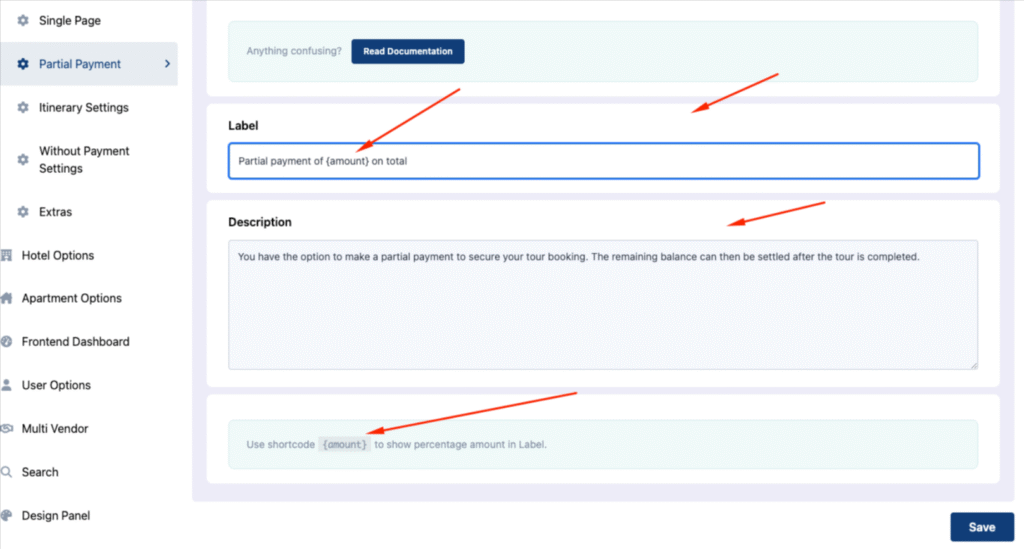Open the Single Page settings

click(x=70, y=20)
